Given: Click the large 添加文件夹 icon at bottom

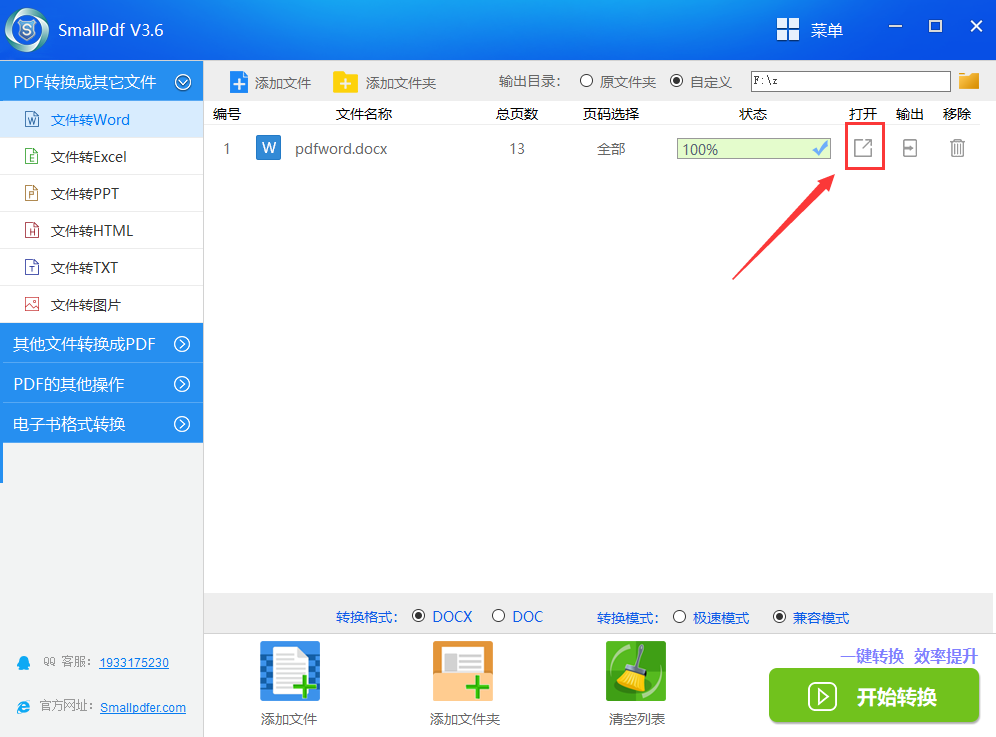Looking at the screenshot, I should pos(463,671).
